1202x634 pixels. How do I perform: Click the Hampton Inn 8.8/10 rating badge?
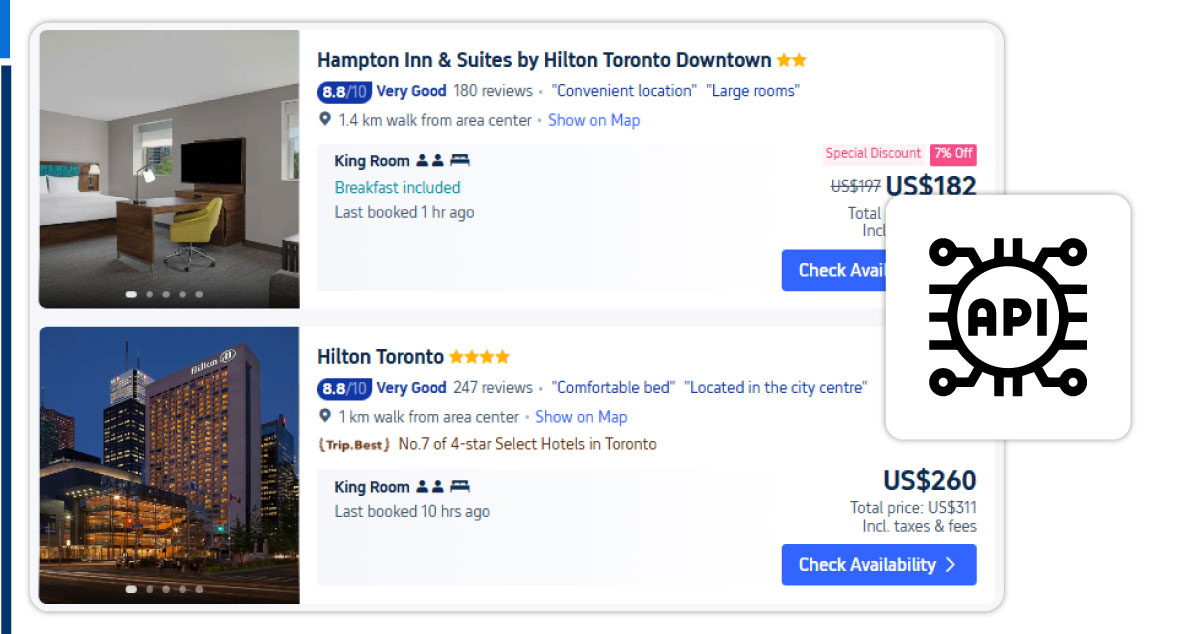(344, 92)
